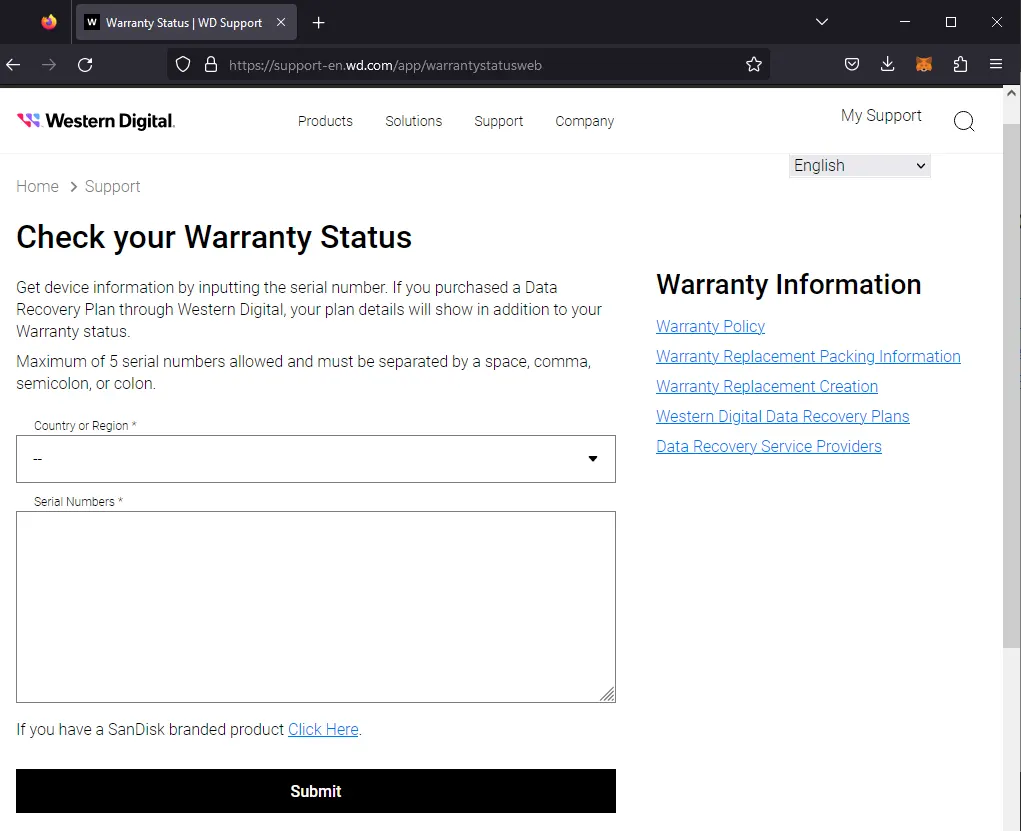Go back to the previous page
Viewport: 1021px width, 831px height.
point(14,64)
